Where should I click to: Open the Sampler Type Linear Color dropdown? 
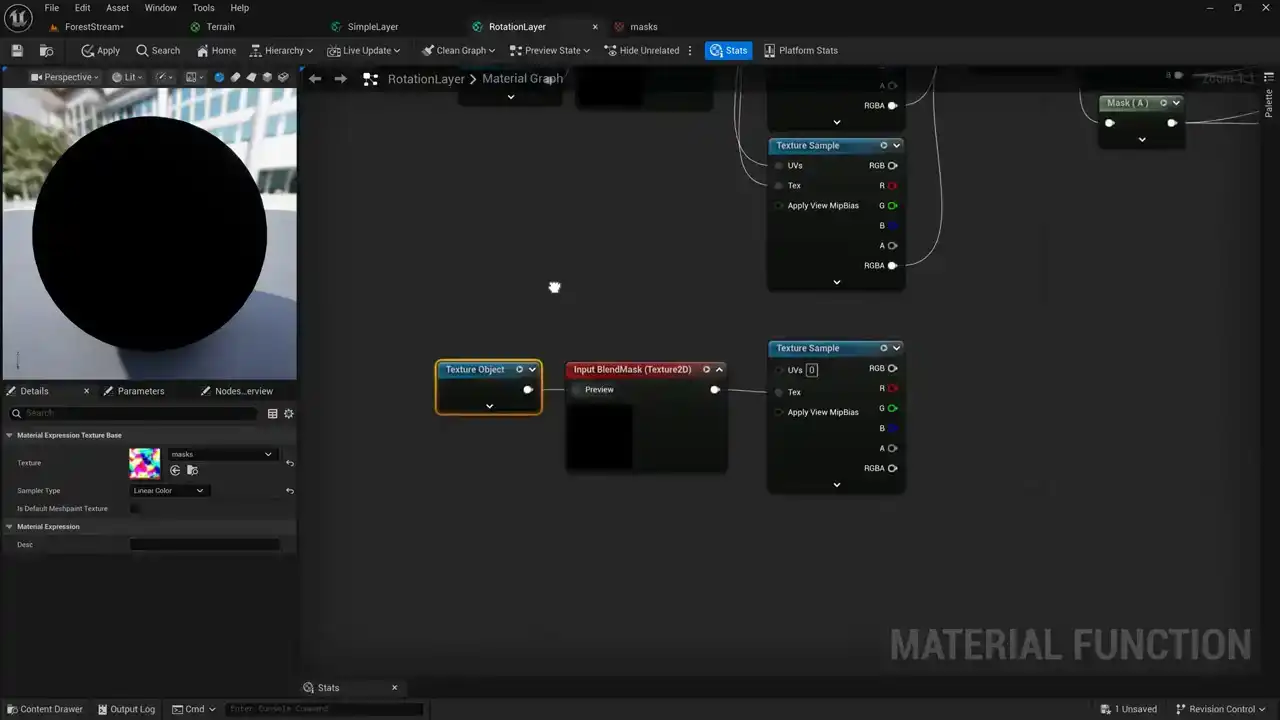coord(168,491)
